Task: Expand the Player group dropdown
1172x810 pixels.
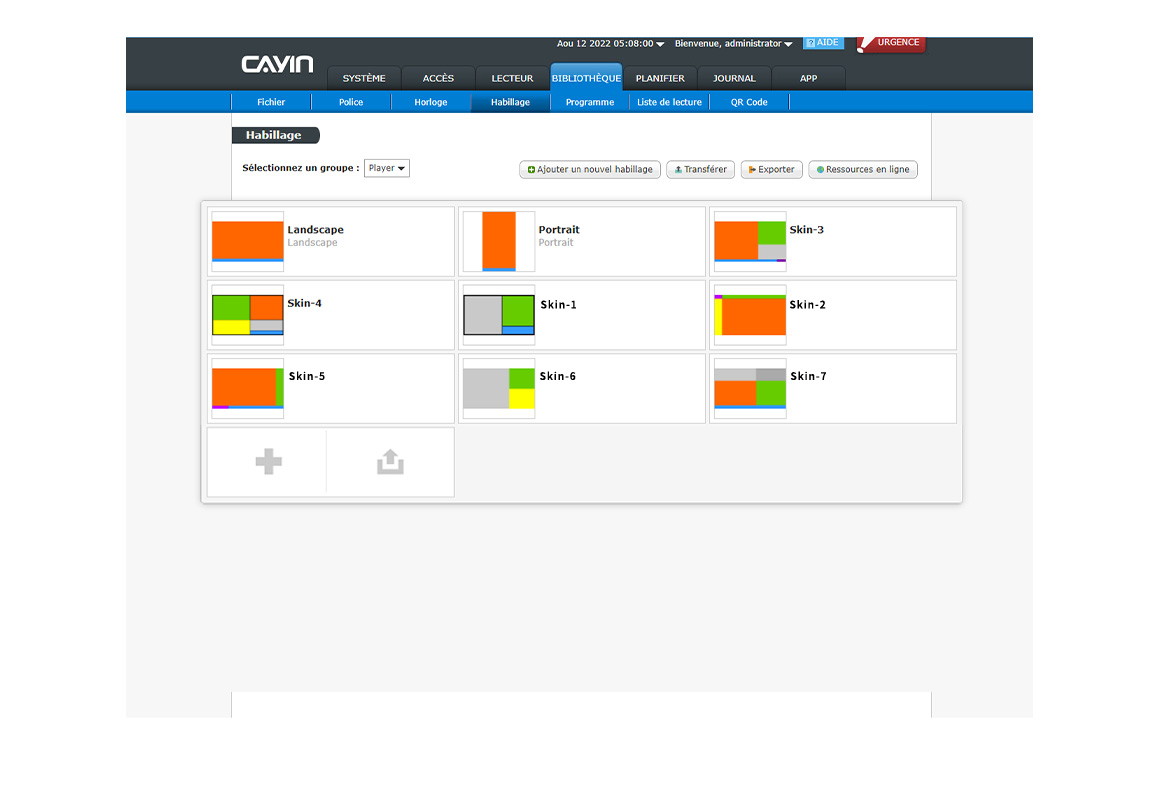Action: [x=387, y=168]
